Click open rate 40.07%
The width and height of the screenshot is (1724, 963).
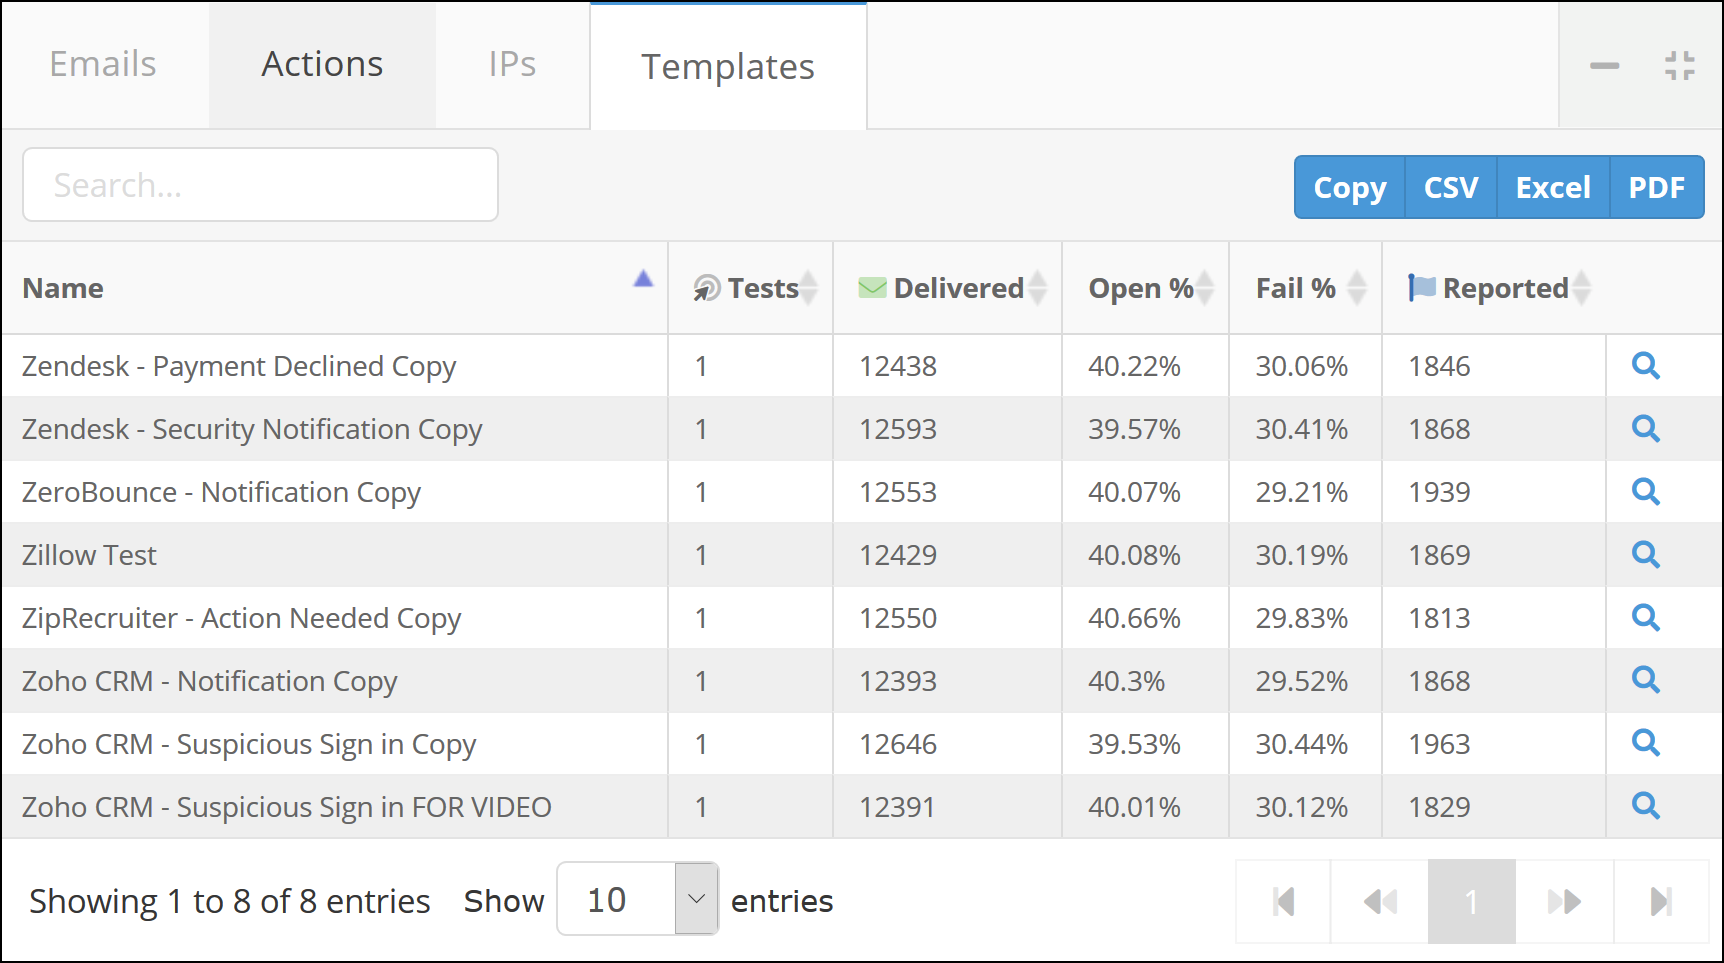[1134, 492]
